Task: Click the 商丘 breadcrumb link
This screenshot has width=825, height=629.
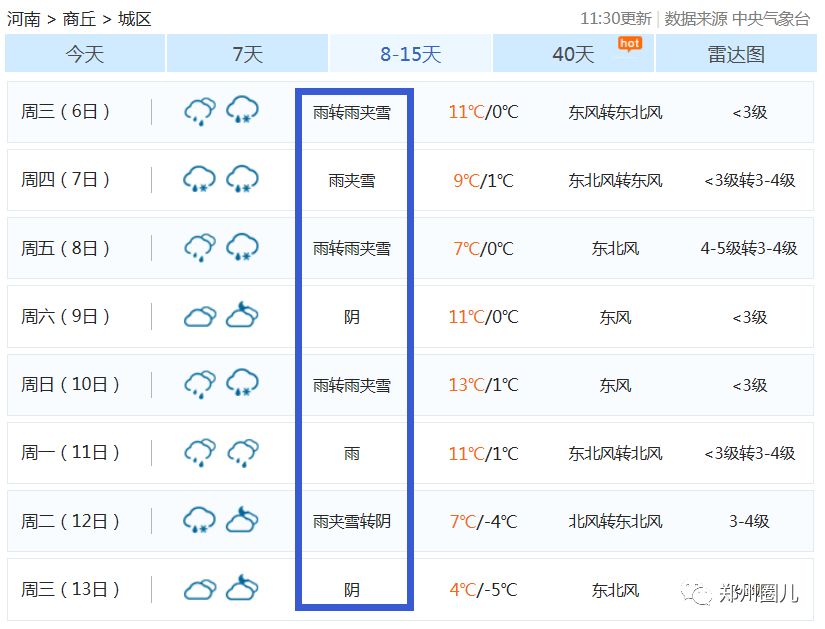Action: click(79, 18)
